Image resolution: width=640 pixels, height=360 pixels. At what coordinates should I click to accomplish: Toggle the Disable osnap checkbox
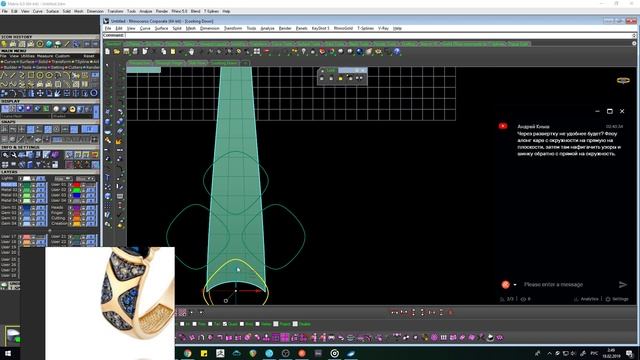point(295,324)
